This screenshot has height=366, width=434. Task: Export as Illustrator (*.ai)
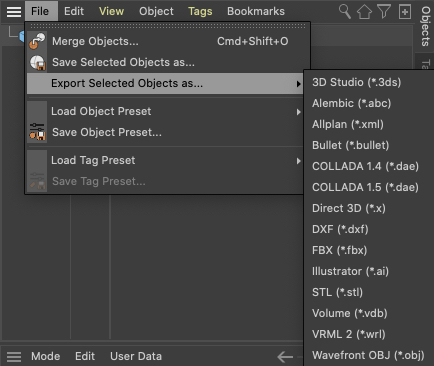(x=369, y=271)
